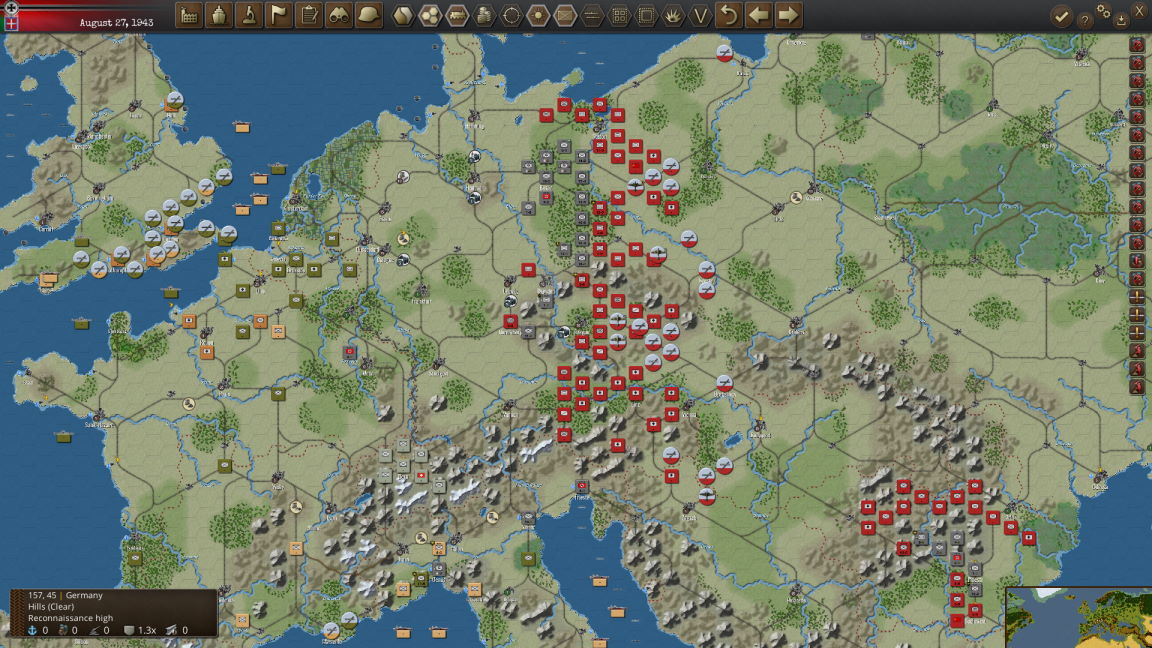Image resolution: width=1152 pixels, height=648 pixels.
Task: Open the research microscope screen
Action: point(249,15)
